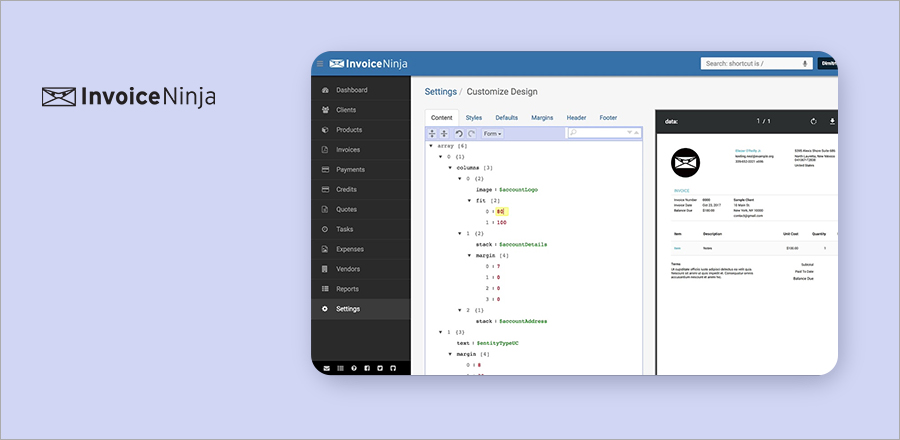Click the Settings breadcrumb link
Screen dimensions: 900x440
click(x=441, y=92)
